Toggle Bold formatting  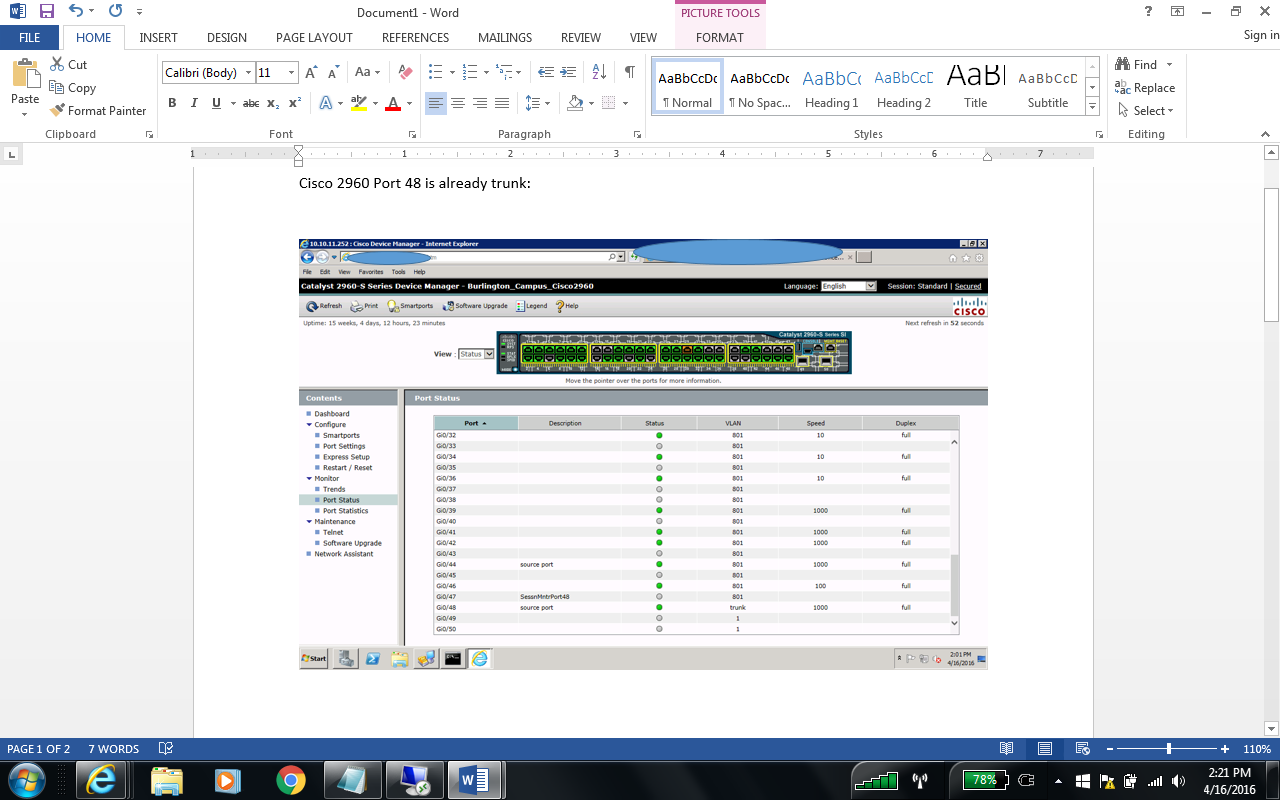coord(172,103)
